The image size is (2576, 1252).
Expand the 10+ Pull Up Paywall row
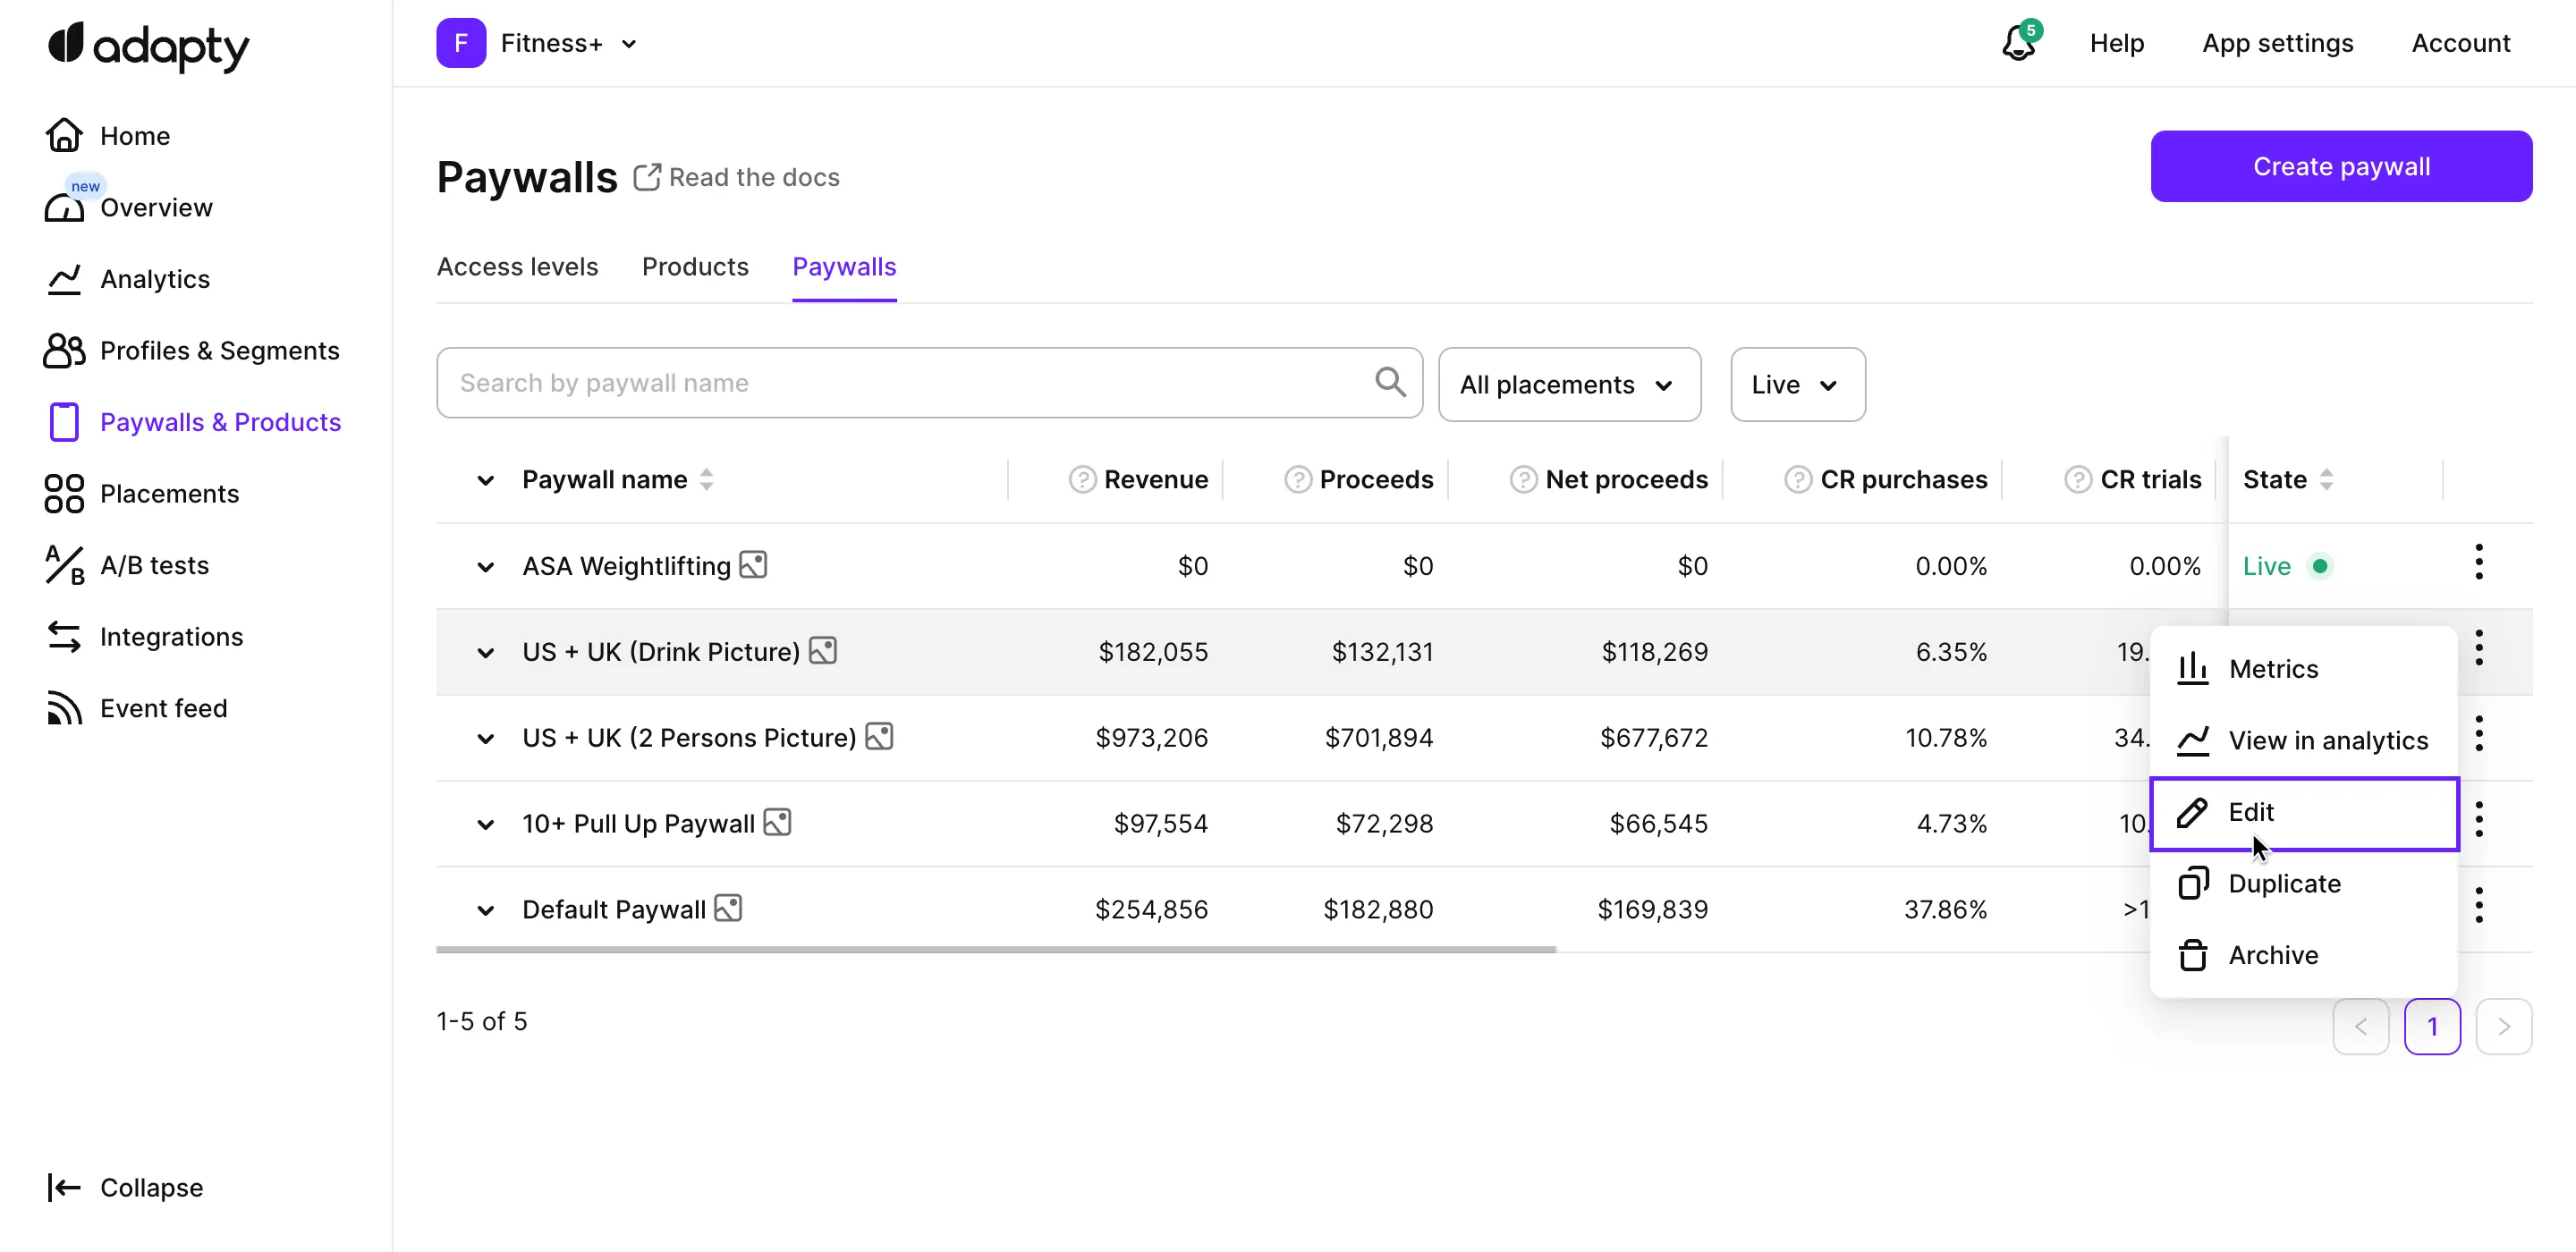point(485,824)
